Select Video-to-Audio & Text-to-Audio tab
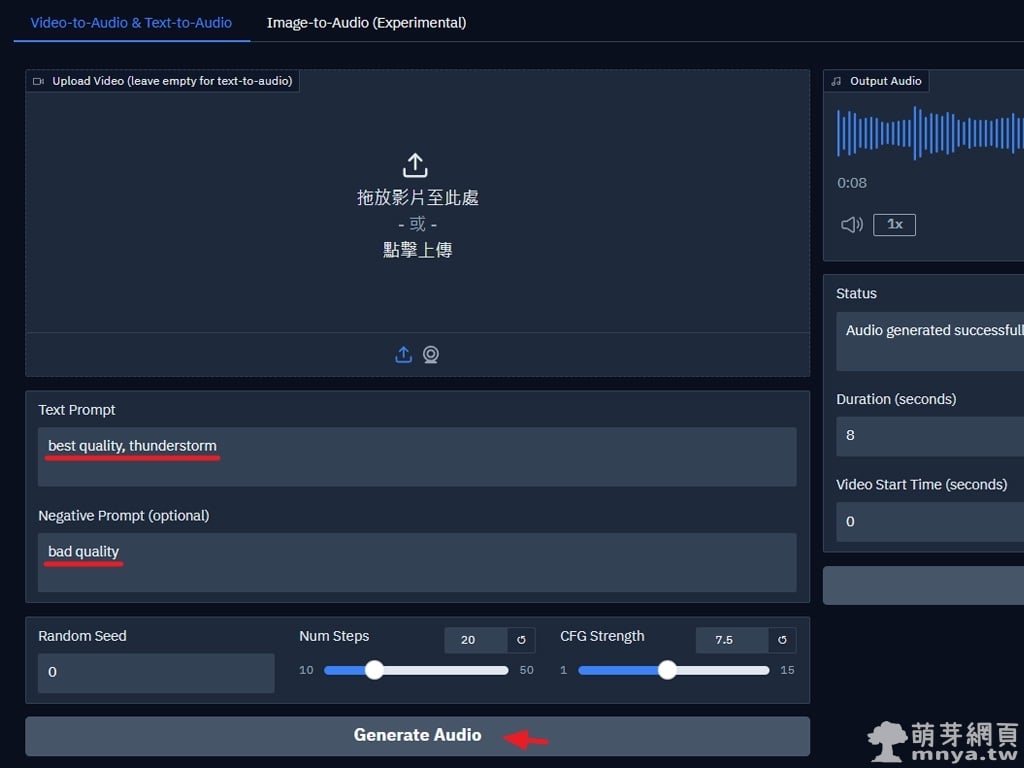The width and height of the screenshot is (1024, 768). coord(131,22)
